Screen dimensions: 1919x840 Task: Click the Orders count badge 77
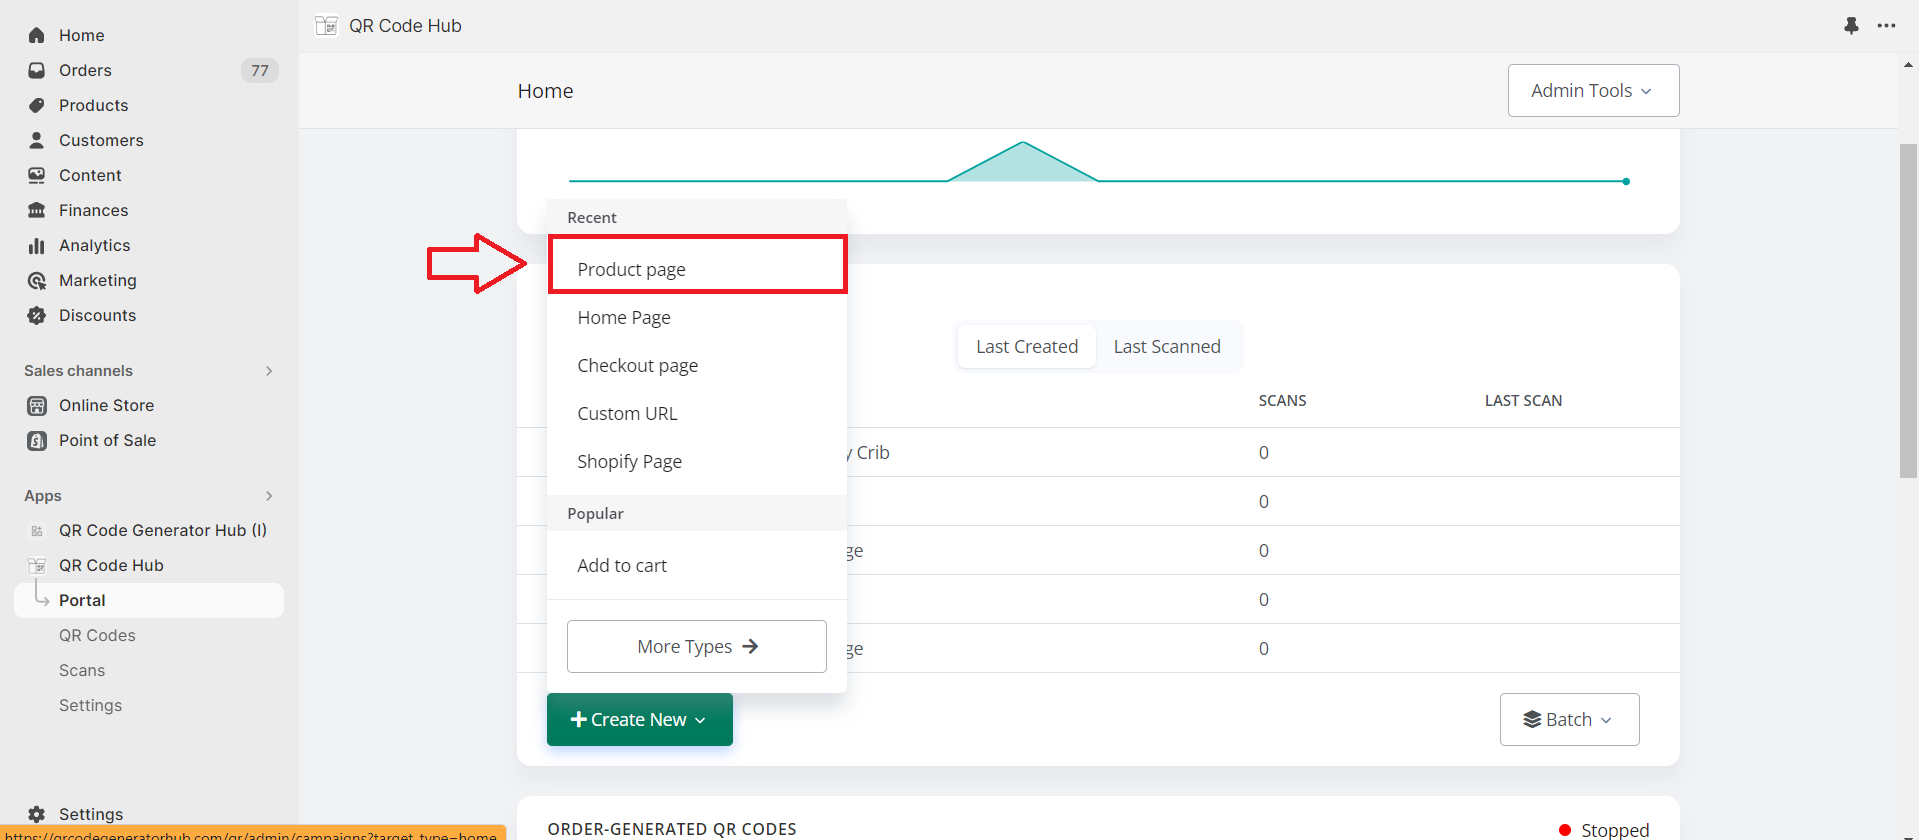(x=260, y=70)
